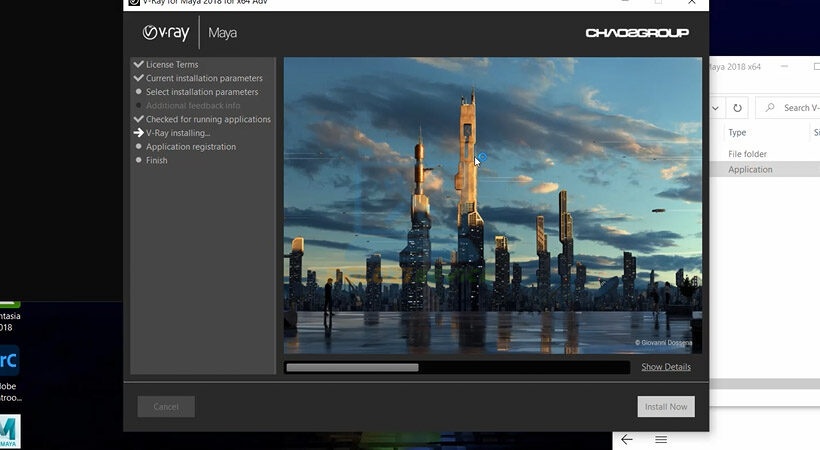Open the Adobe Rc desktop icon
This screenshot has height=450, width=820.
coord(9,360)
